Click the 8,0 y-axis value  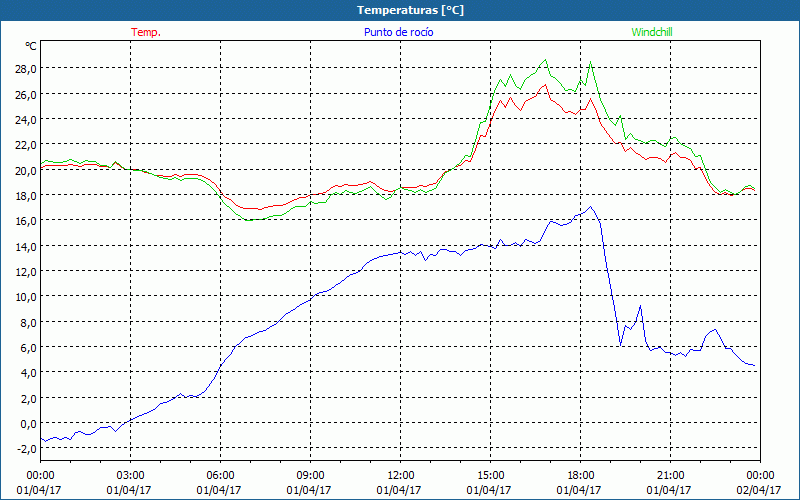28,322
